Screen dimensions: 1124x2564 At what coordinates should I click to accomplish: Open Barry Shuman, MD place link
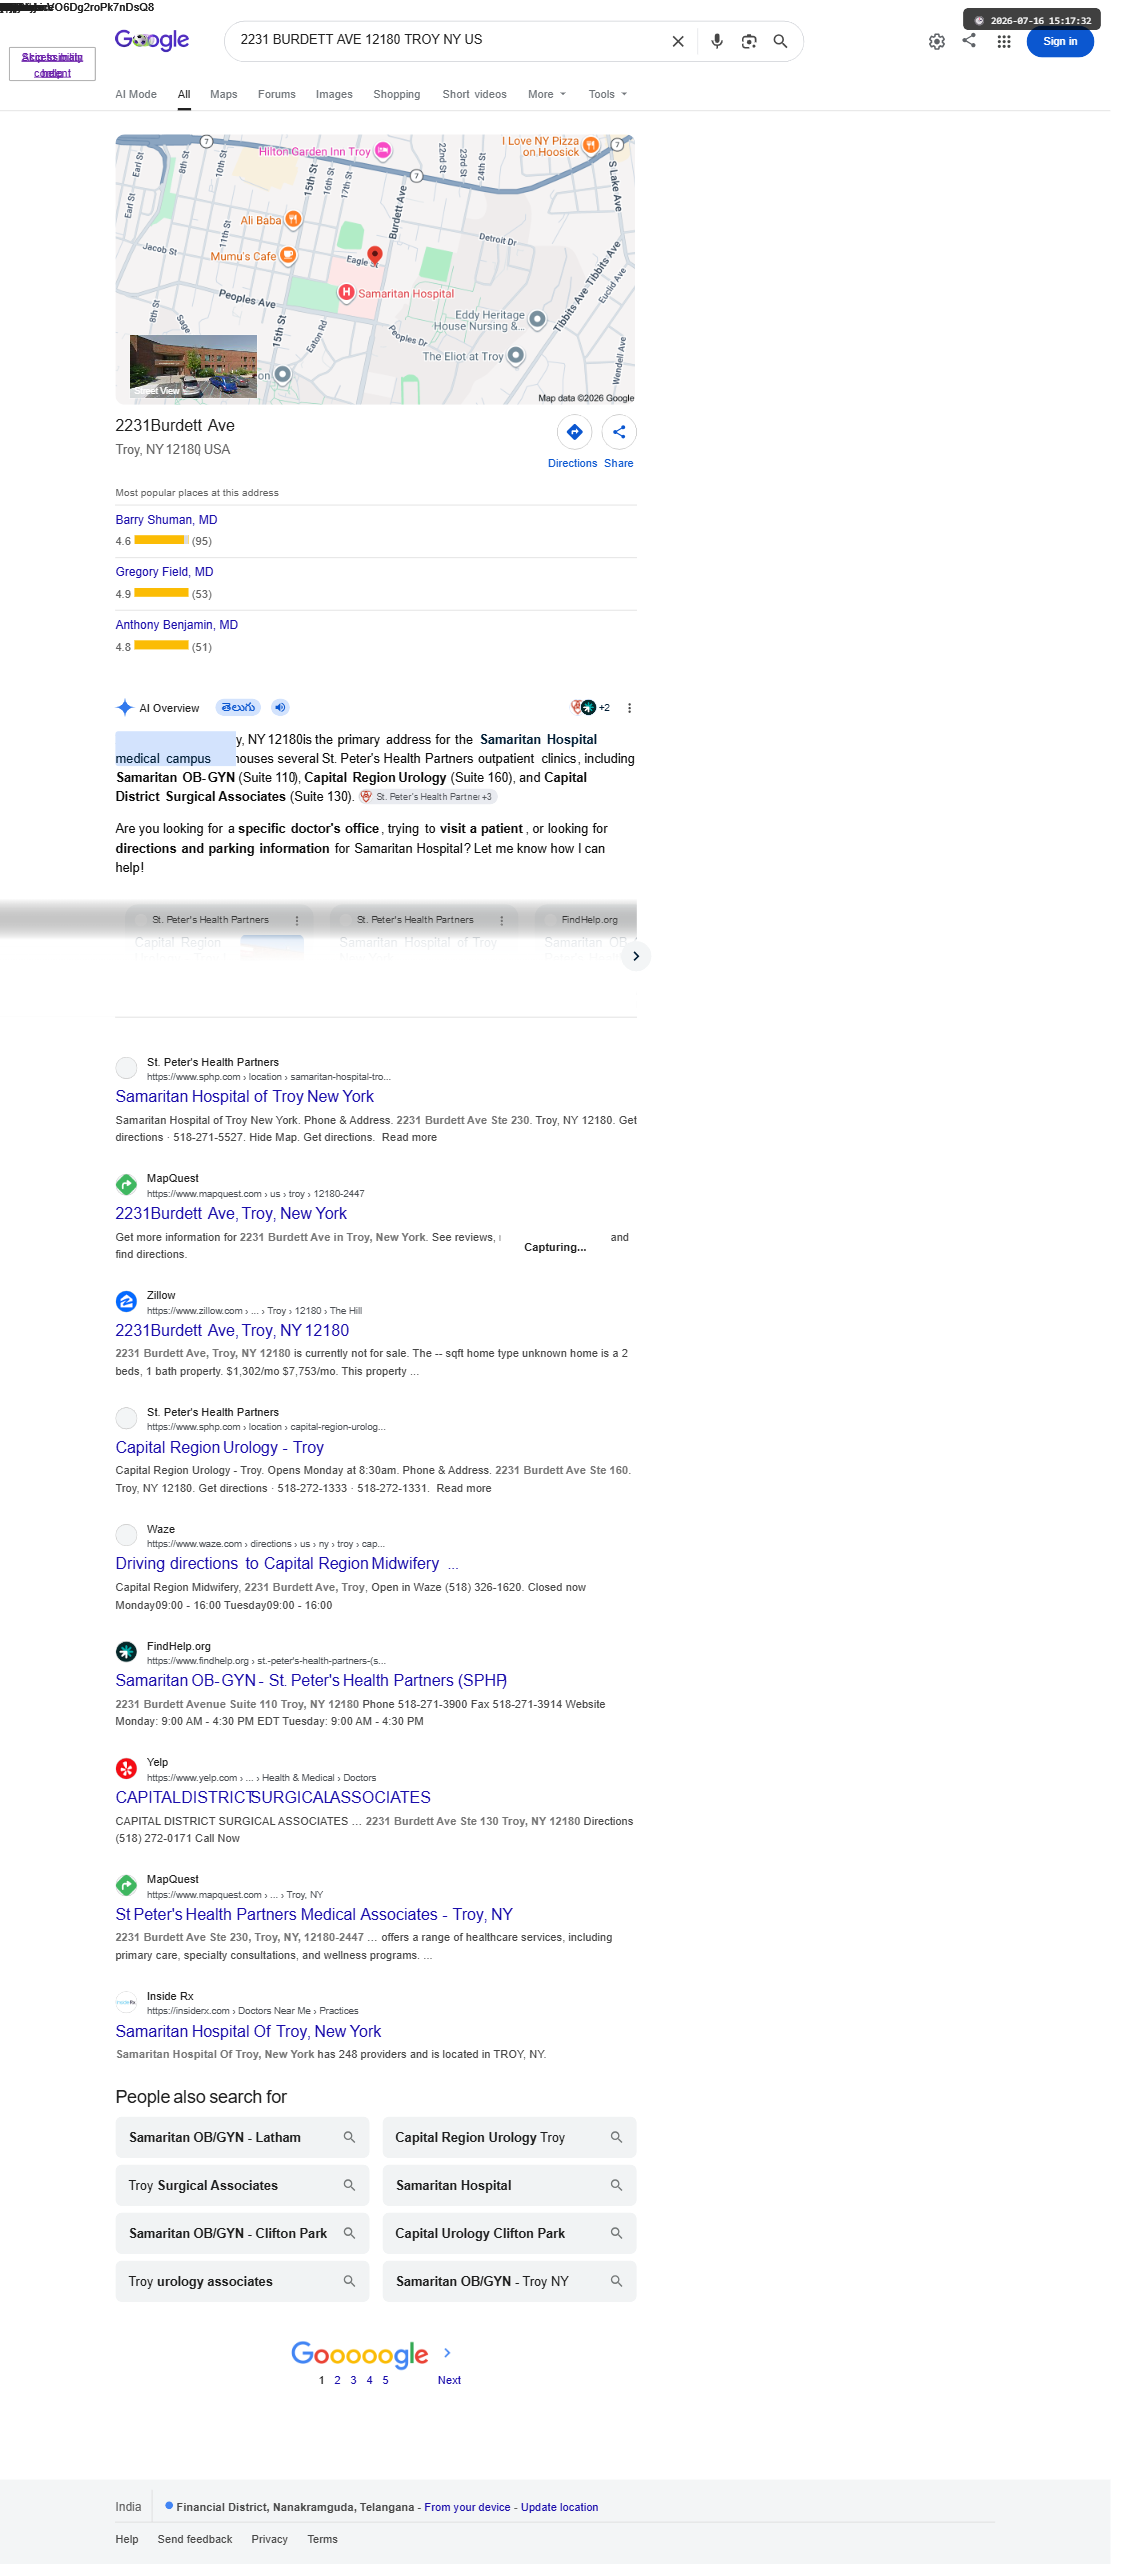(x=166, y=520)
